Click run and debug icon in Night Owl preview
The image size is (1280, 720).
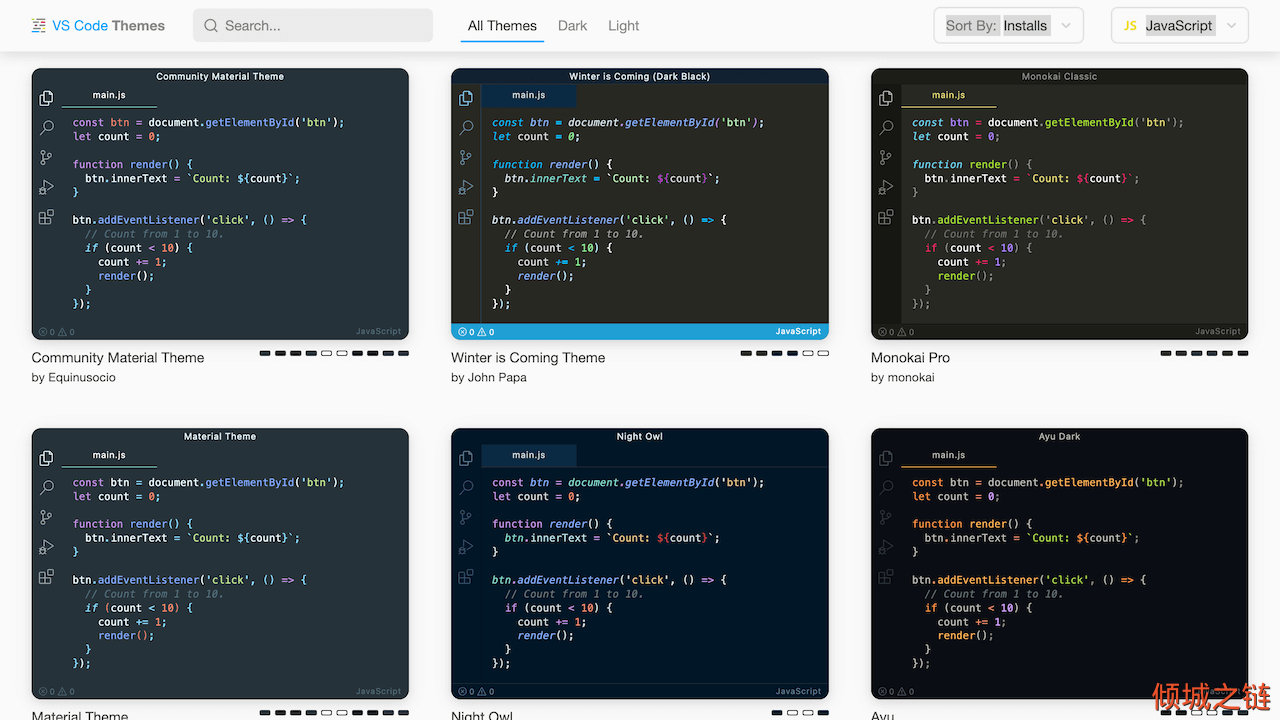466,547
